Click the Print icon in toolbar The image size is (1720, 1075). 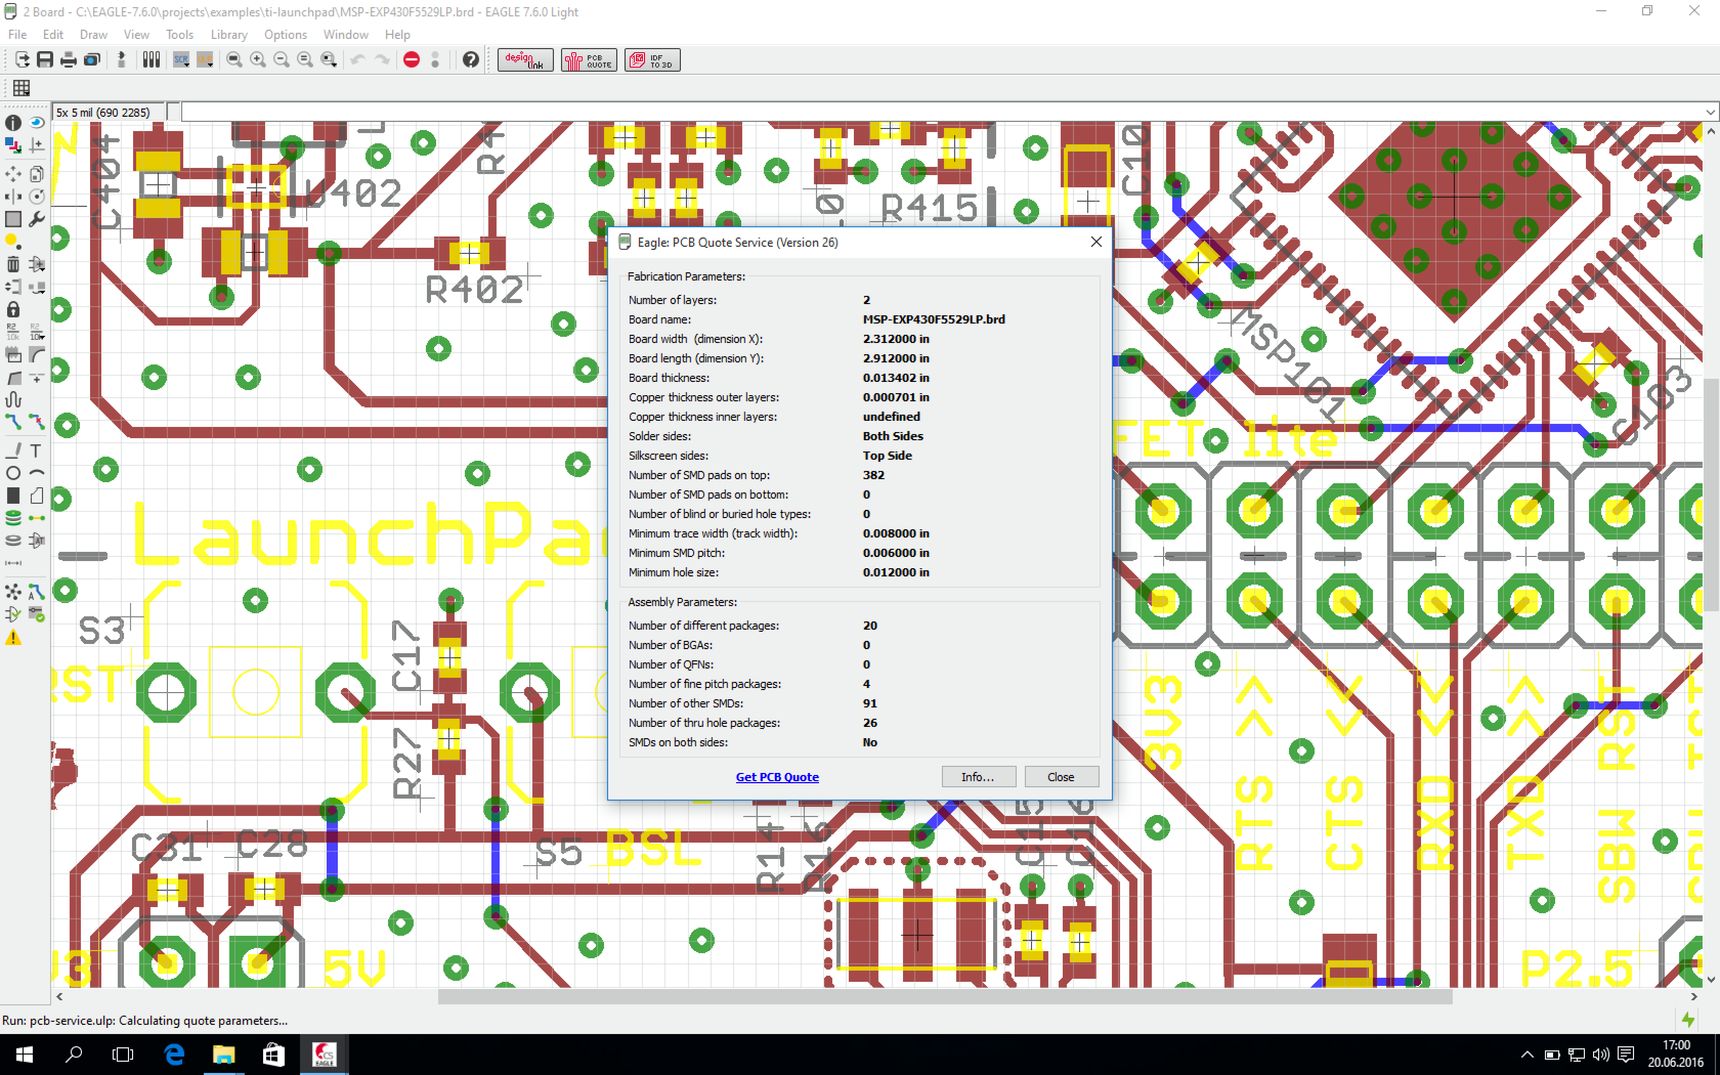(x=68, y=60)
